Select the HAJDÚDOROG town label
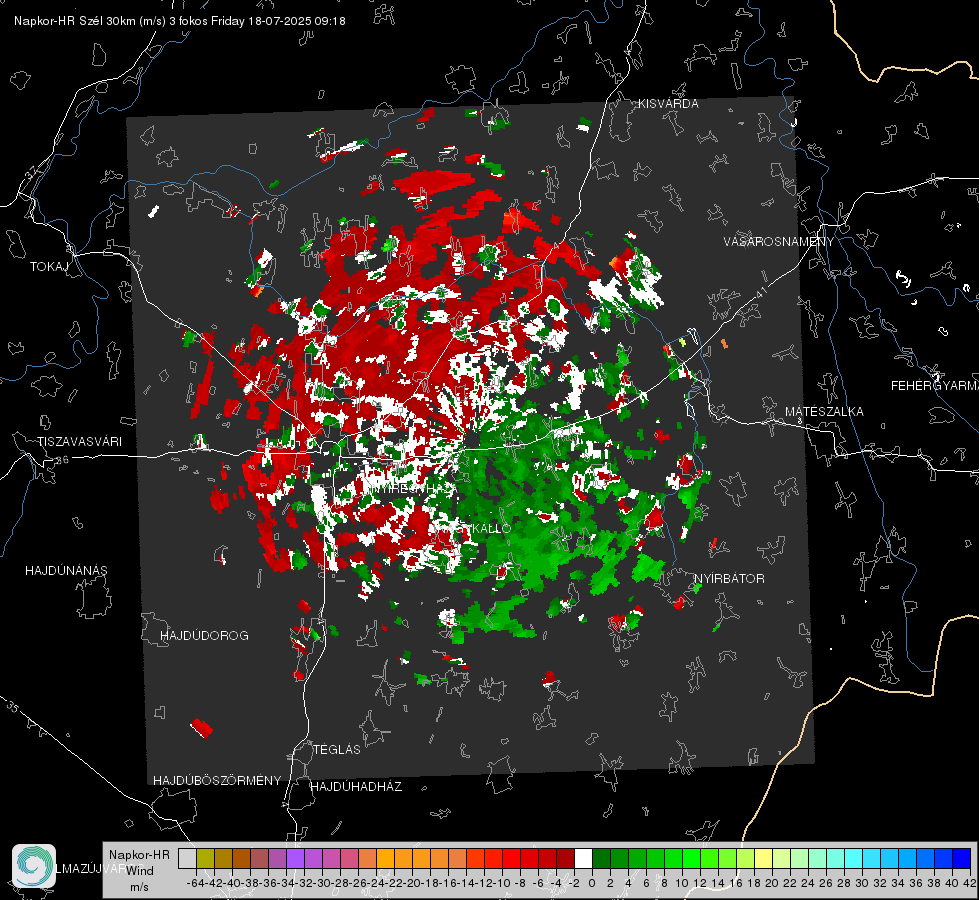Screen dimensions: 979x900 pyautogui.click(x=204, y=636)
